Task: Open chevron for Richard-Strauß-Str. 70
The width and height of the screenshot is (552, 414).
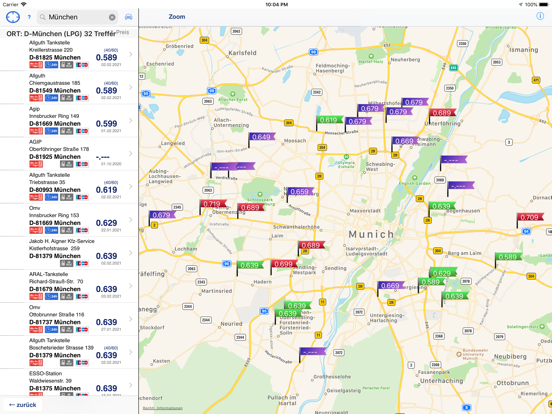Action: (x=131, y=286)
